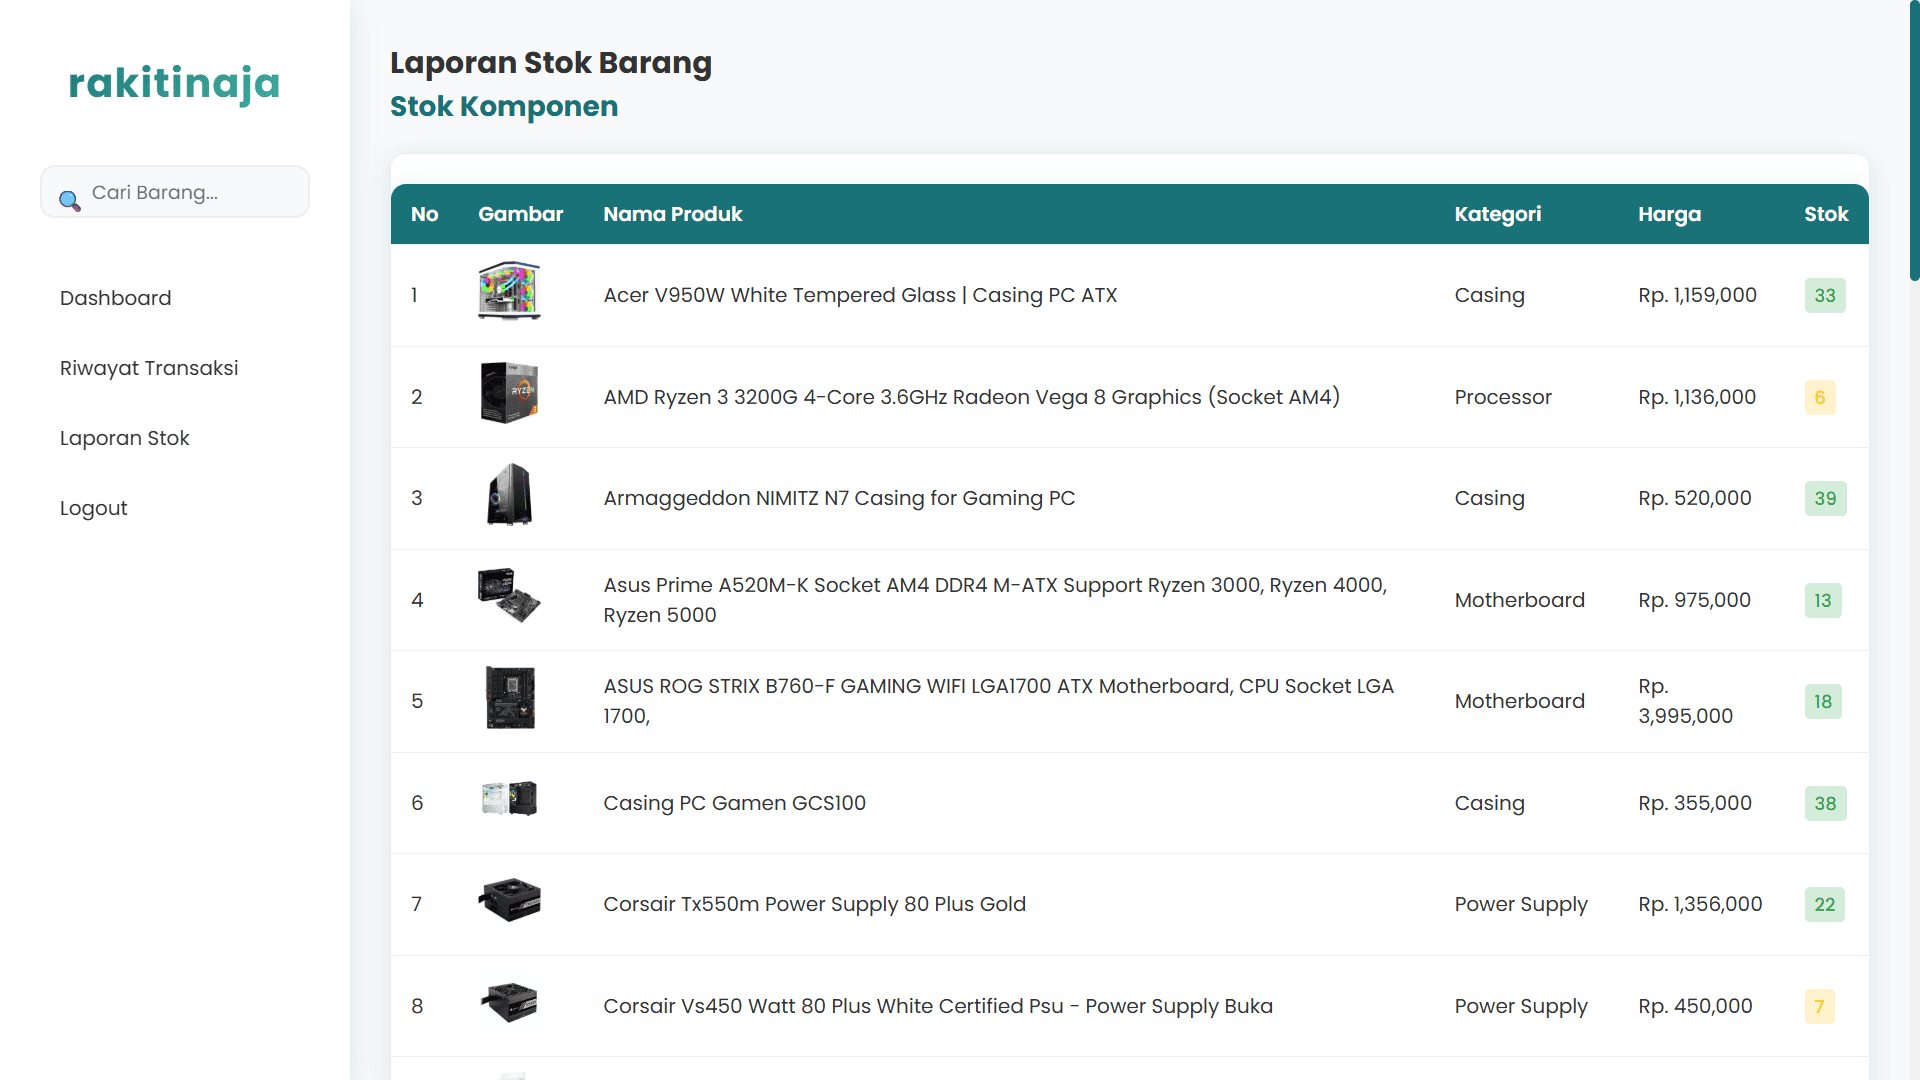
Task: Select product name ASUS ROG STRIX B760-F
Action: click(x=1000, y=701)
